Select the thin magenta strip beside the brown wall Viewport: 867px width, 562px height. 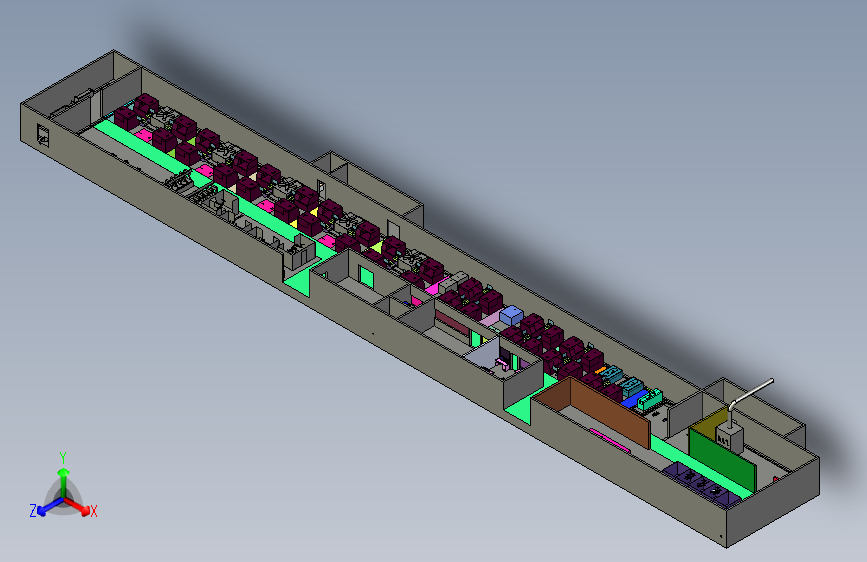[x=610, y=440]
